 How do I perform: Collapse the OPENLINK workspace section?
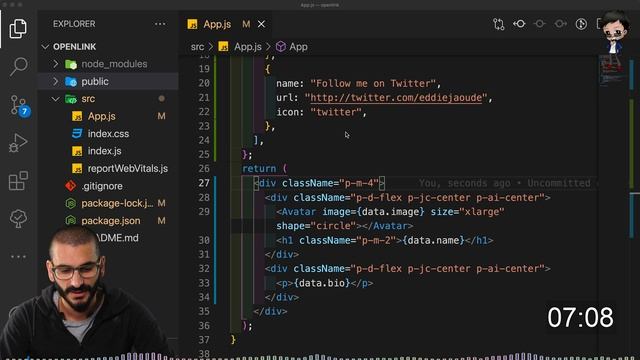click(x=74, y=47)
